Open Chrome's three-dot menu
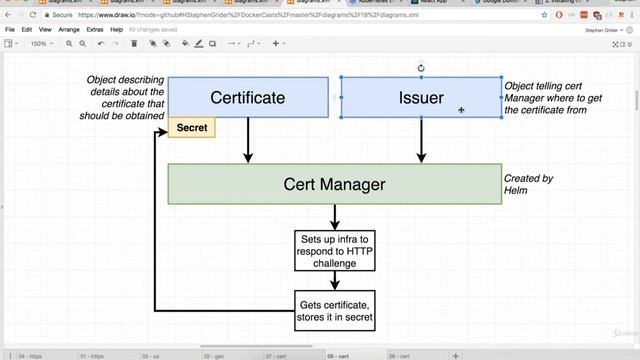This screenshot has height=360, width=640. [x=632, y=15]
